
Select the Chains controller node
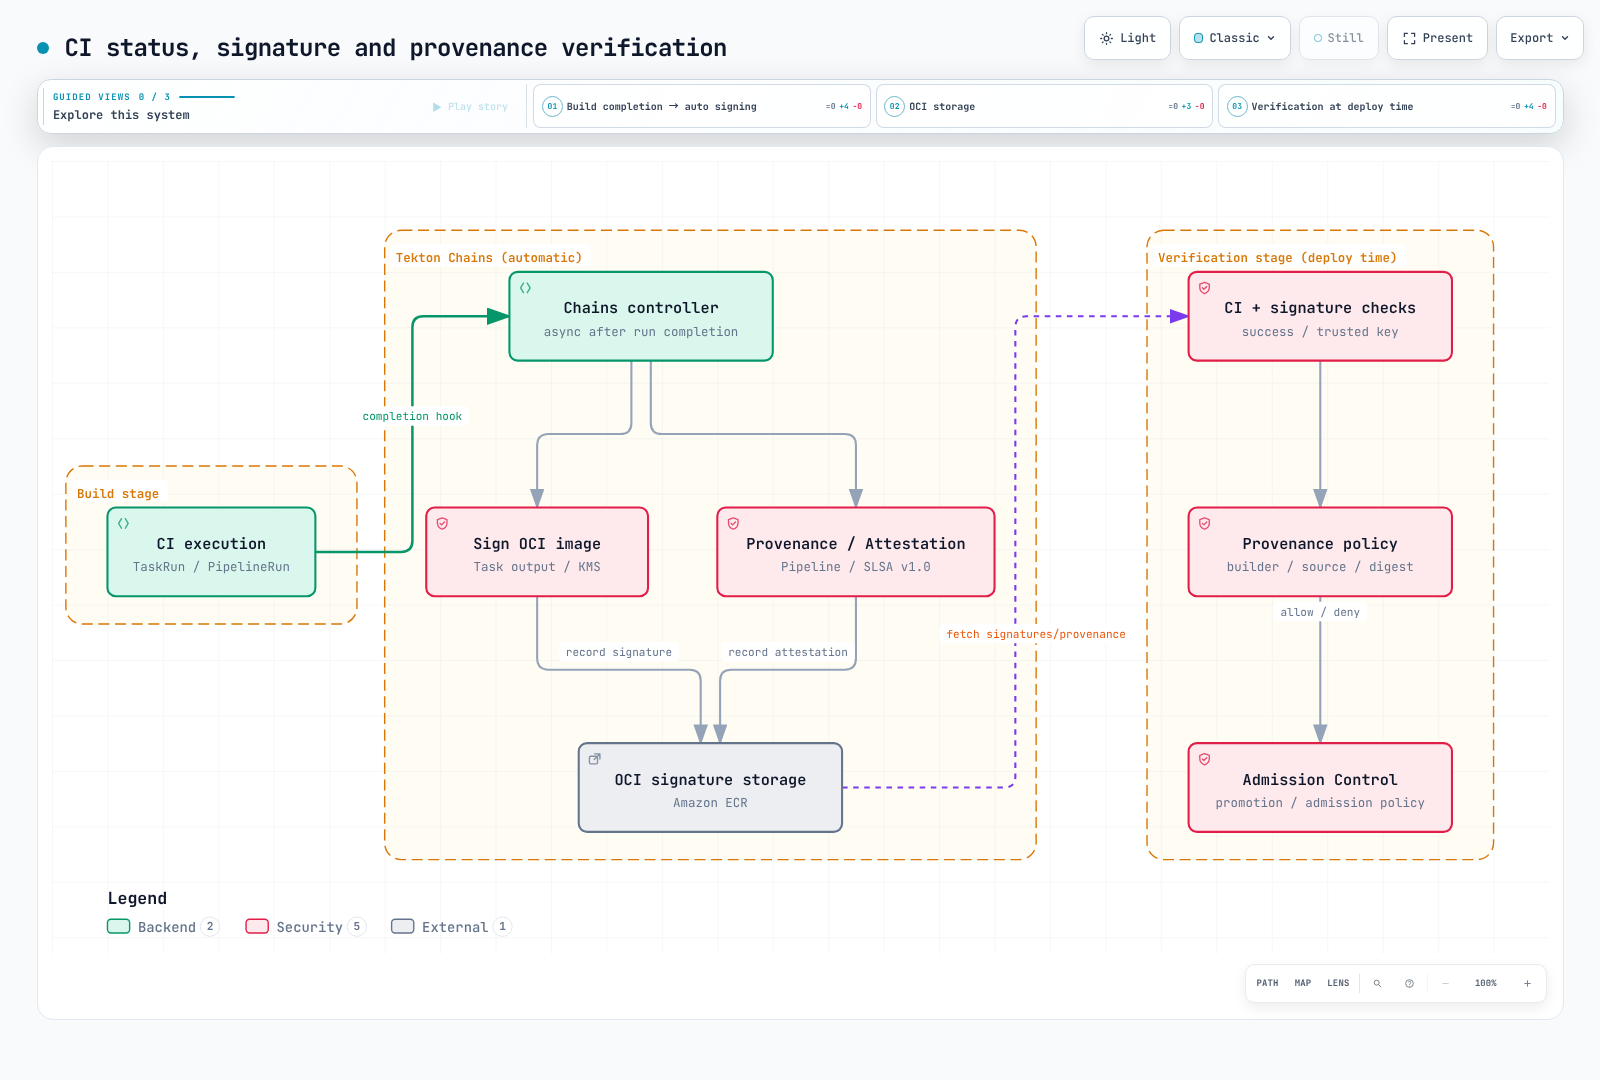click(x=641, y=316)
